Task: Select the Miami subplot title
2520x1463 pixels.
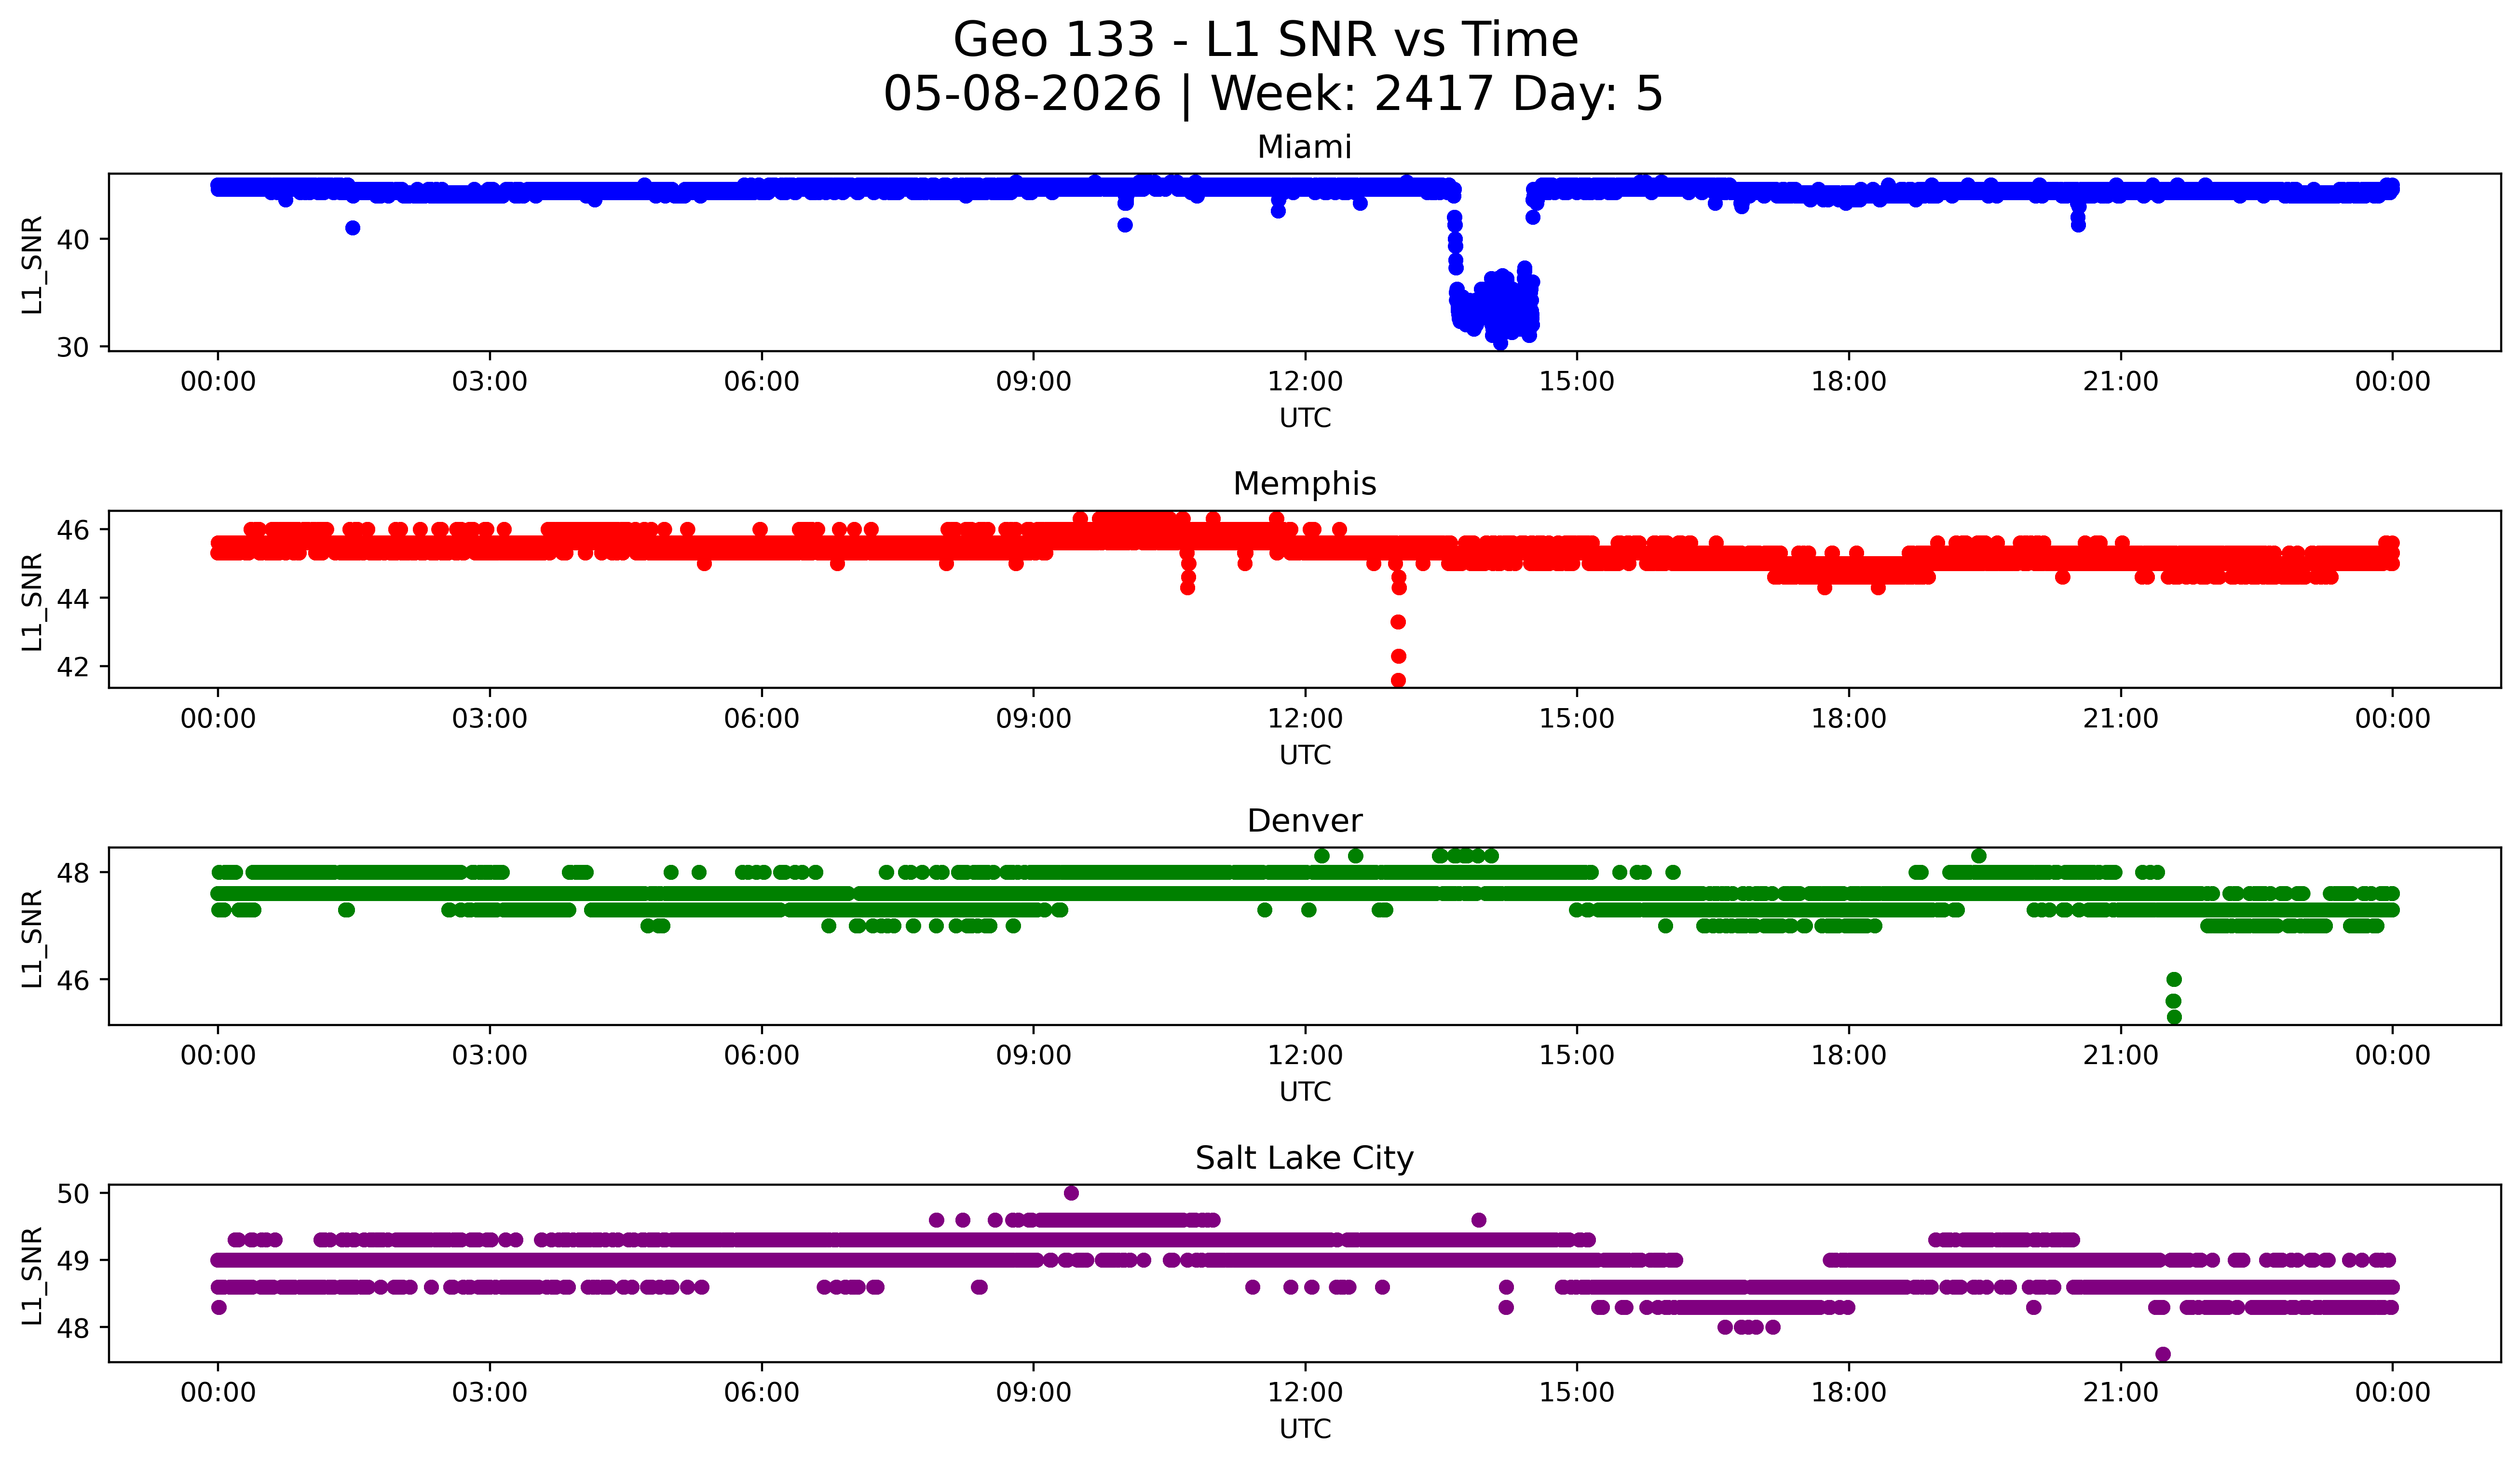Action: (x=1304, y=147)
